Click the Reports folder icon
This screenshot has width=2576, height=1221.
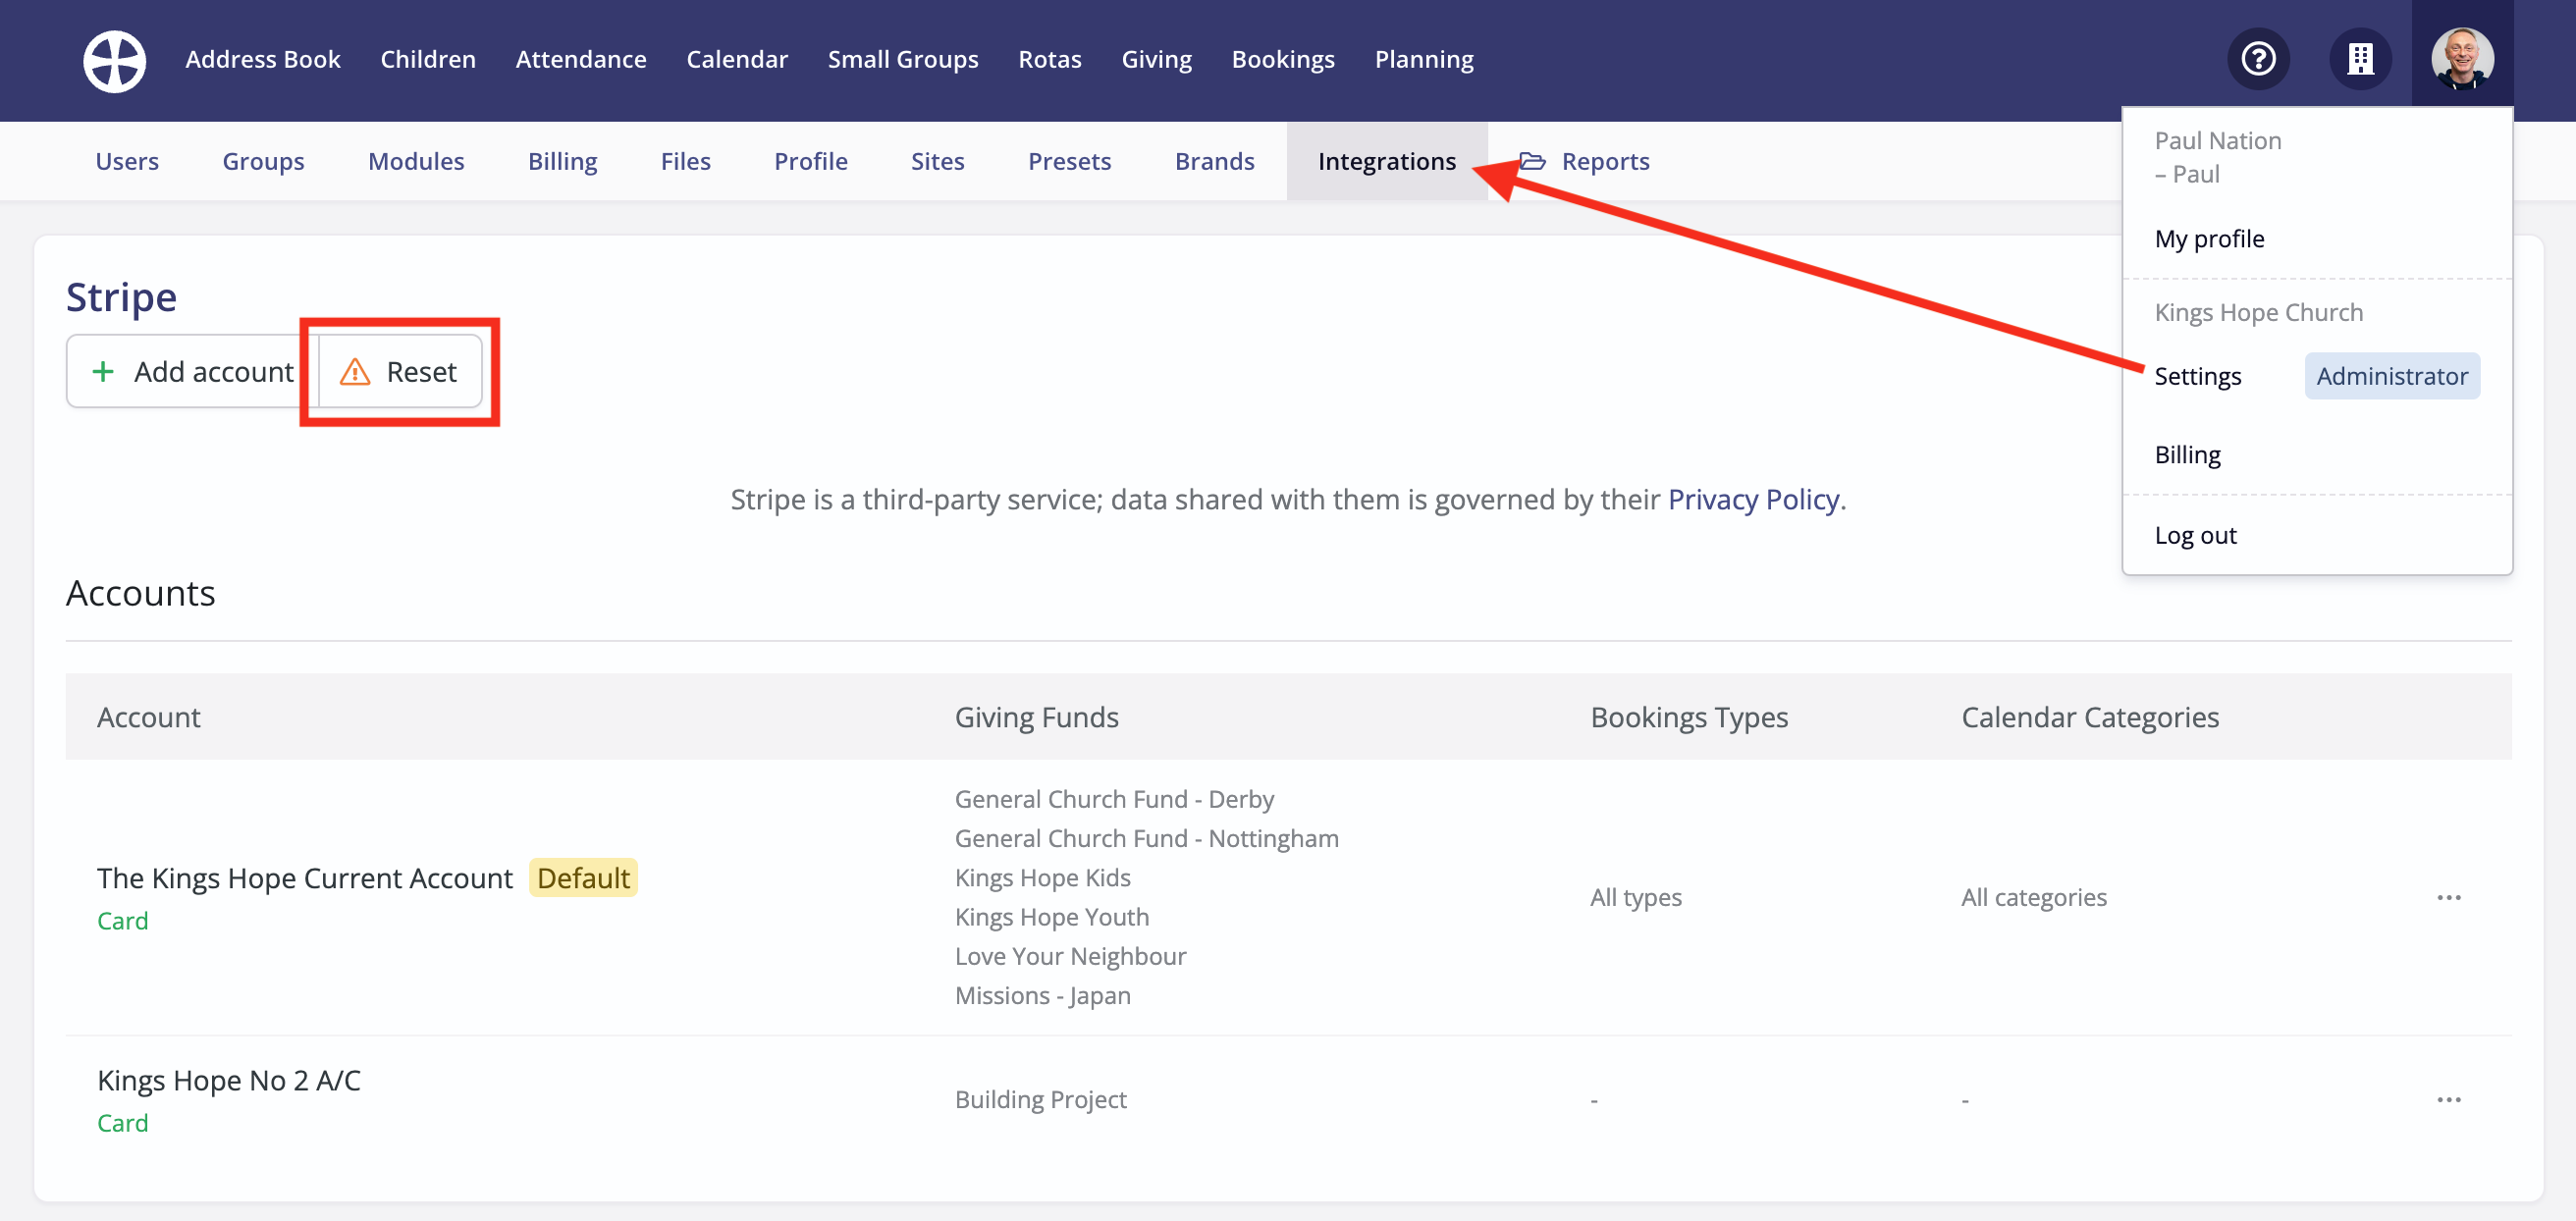(1532, 161)
